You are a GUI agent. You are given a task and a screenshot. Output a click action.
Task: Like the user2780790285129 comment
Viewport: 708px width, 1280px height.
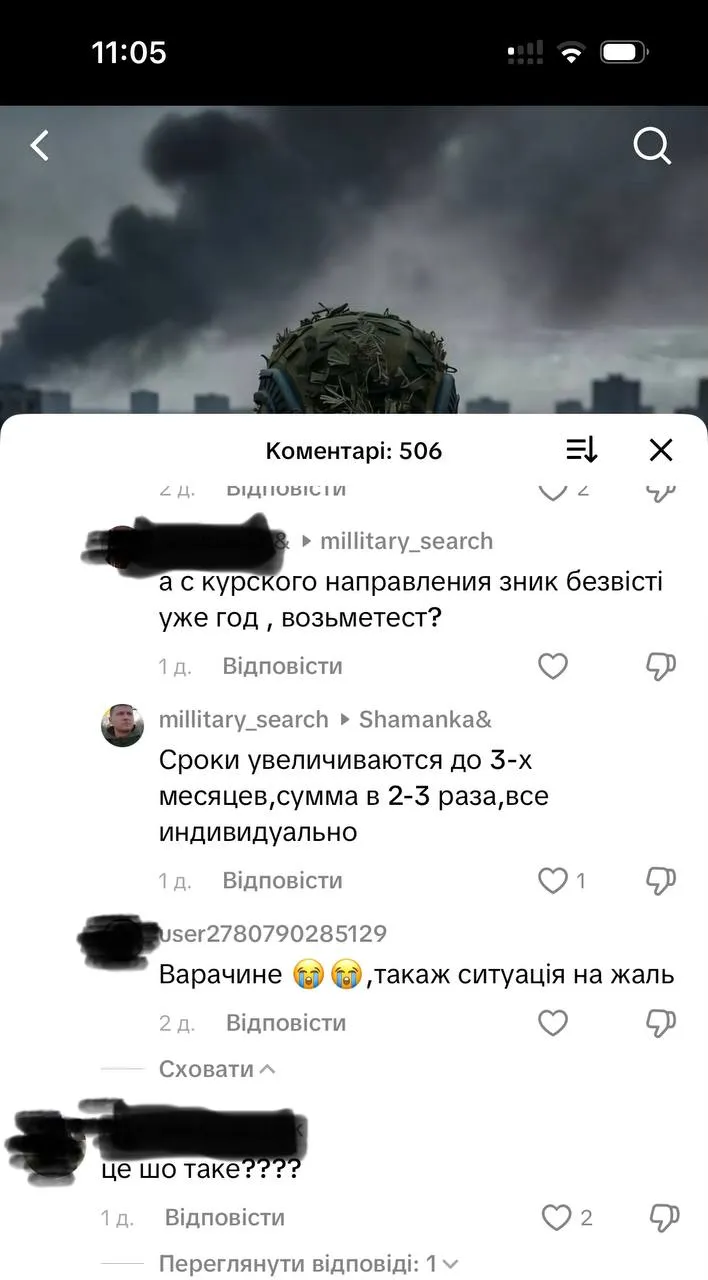tap(553, 1023)
